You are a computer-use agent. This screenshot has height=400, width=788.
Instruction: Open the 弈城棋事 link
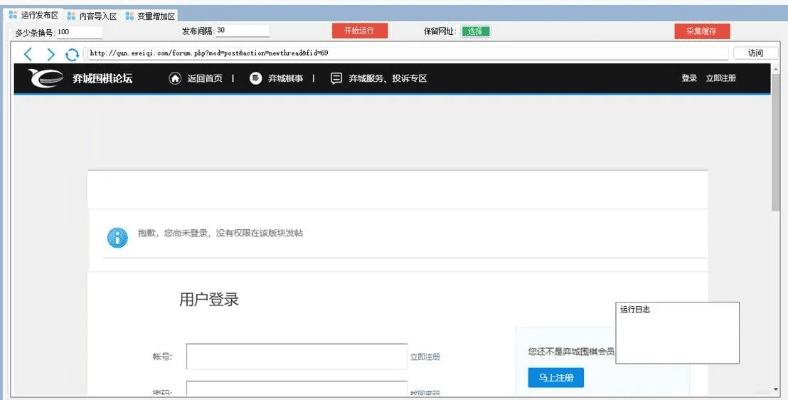pyautogui.click(x=285, y=78)
